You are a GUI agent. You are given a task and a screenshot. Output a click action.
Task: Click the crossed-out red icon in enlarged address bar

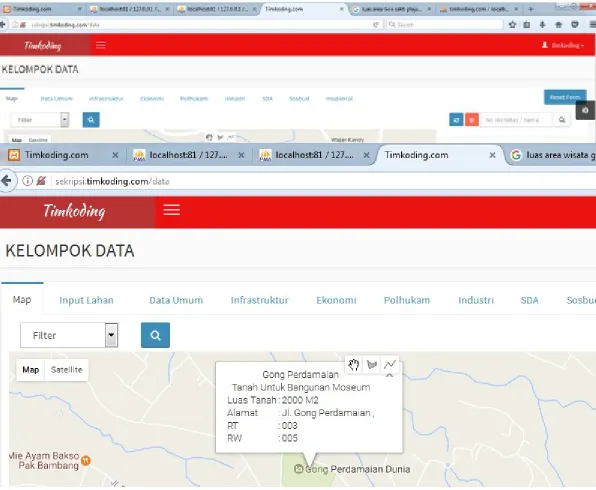(x=41, y=181)
